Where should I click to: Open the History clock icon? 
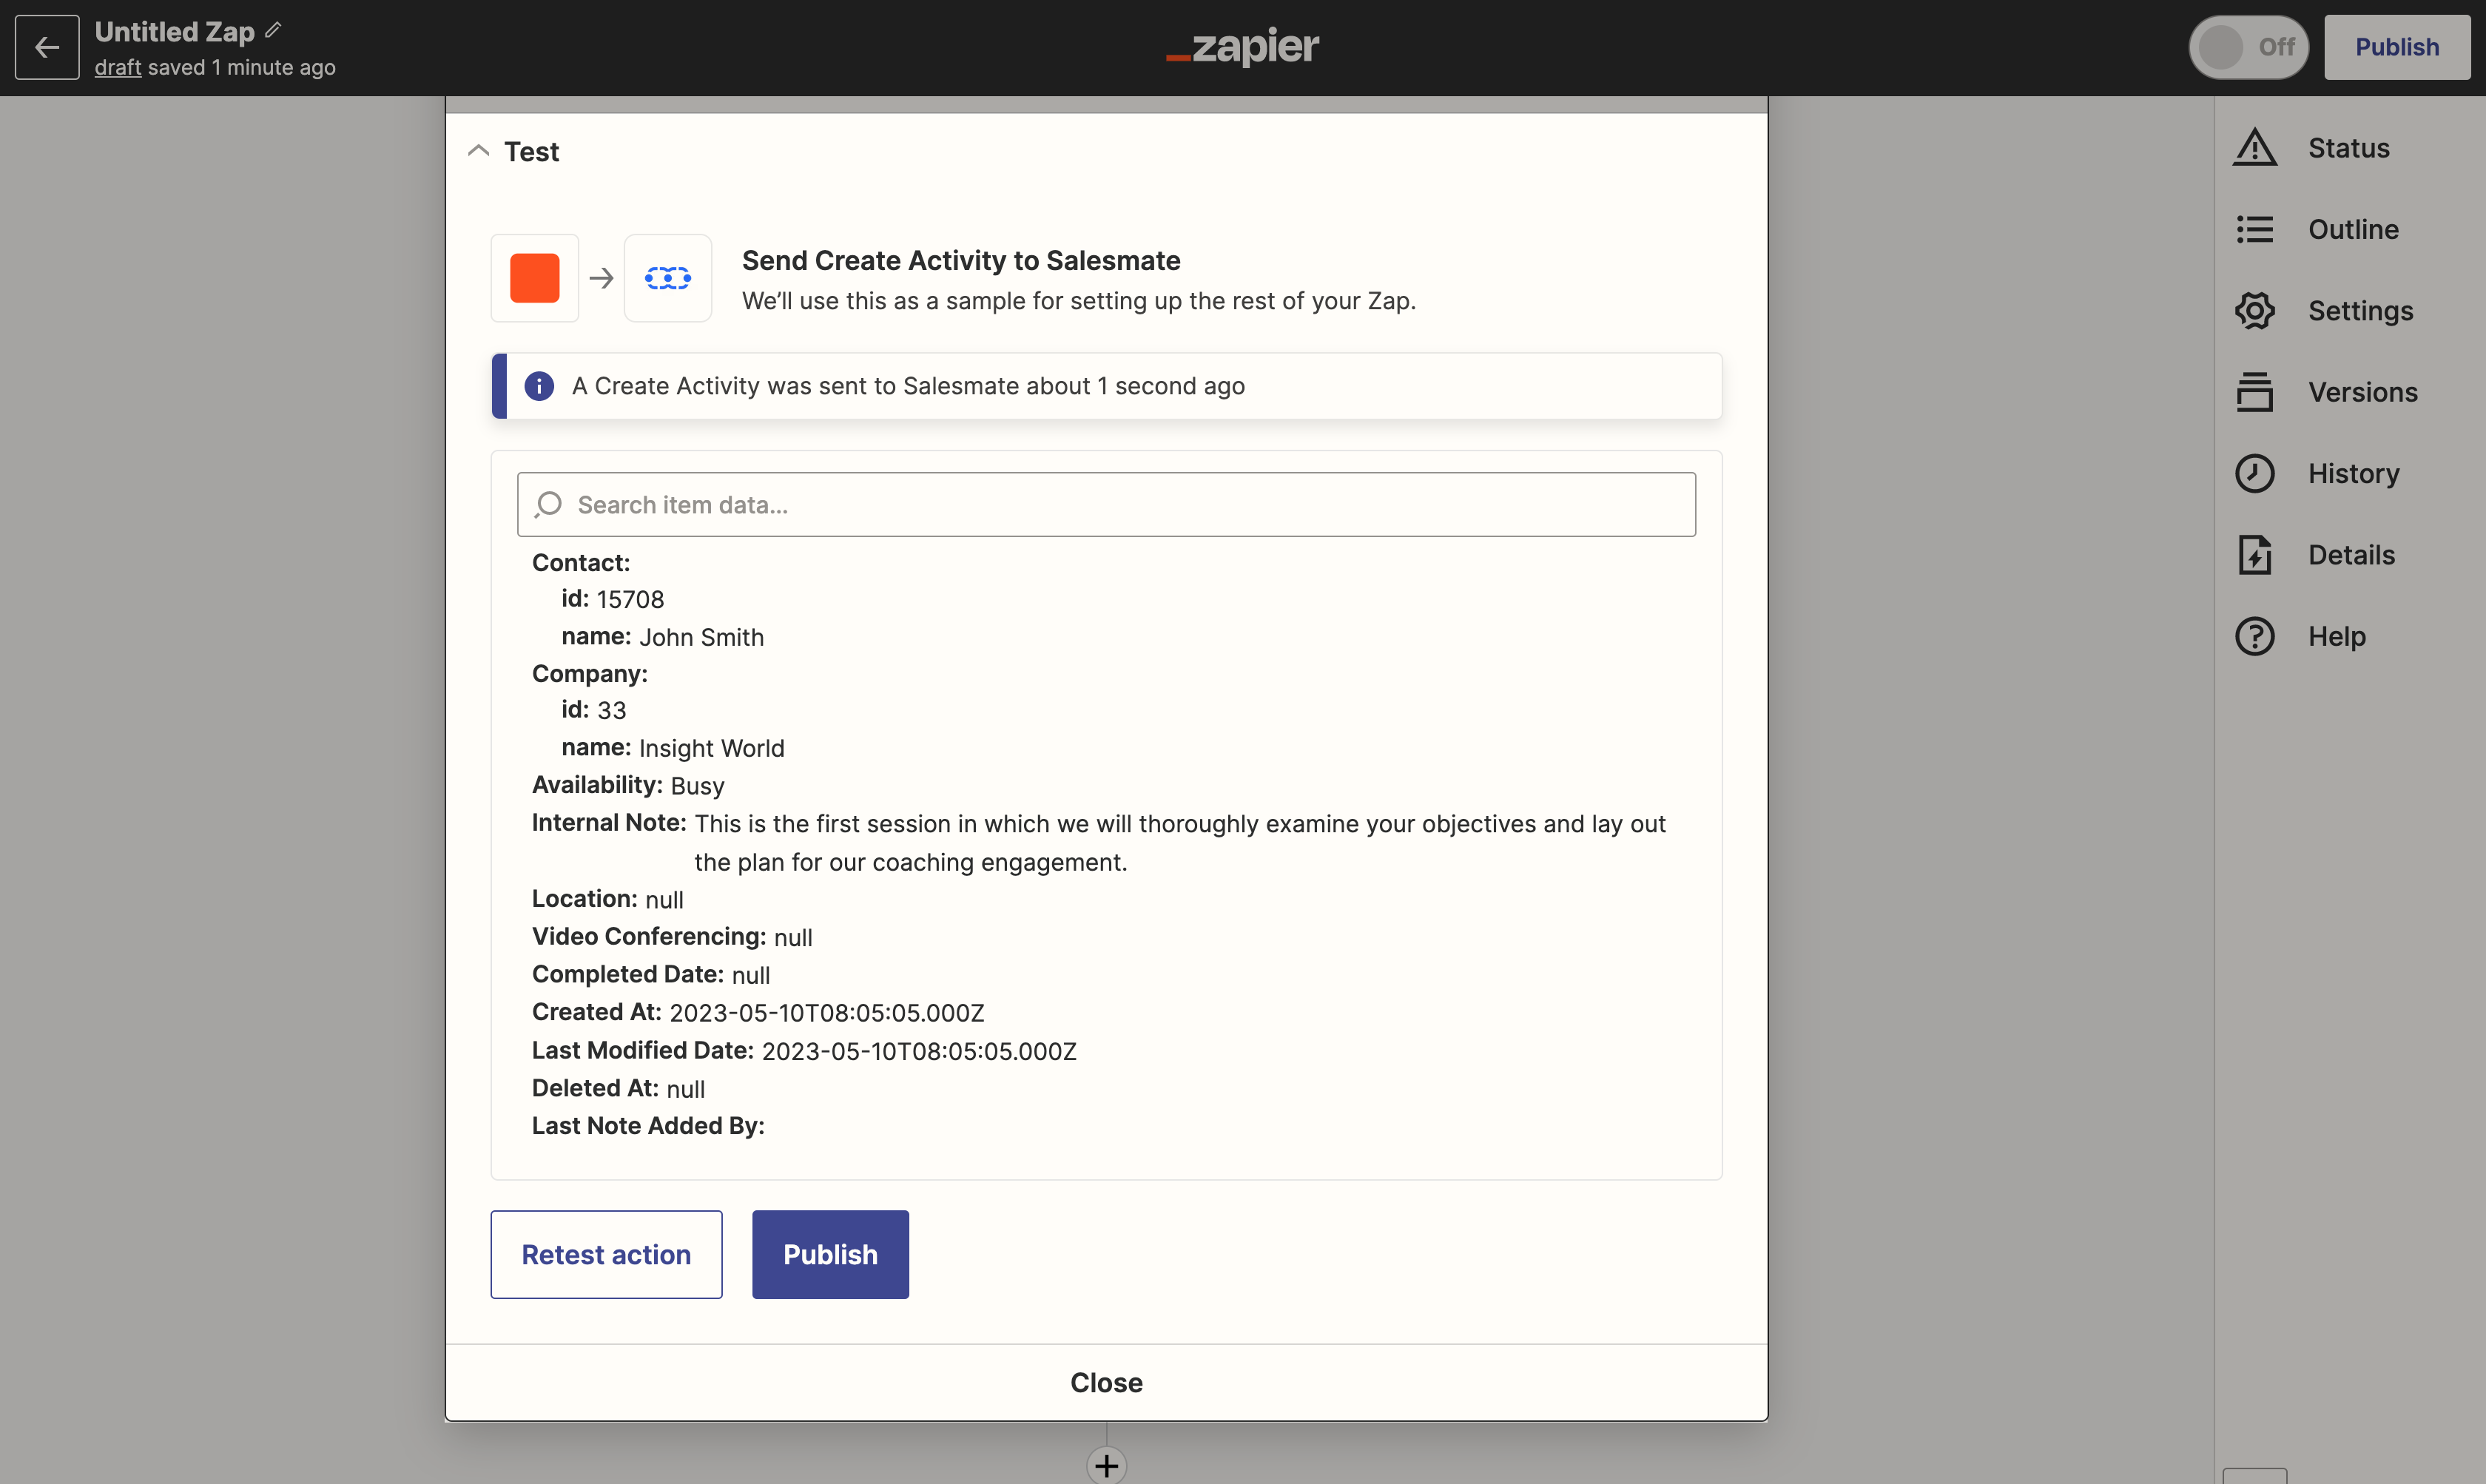coord(2255,473)
